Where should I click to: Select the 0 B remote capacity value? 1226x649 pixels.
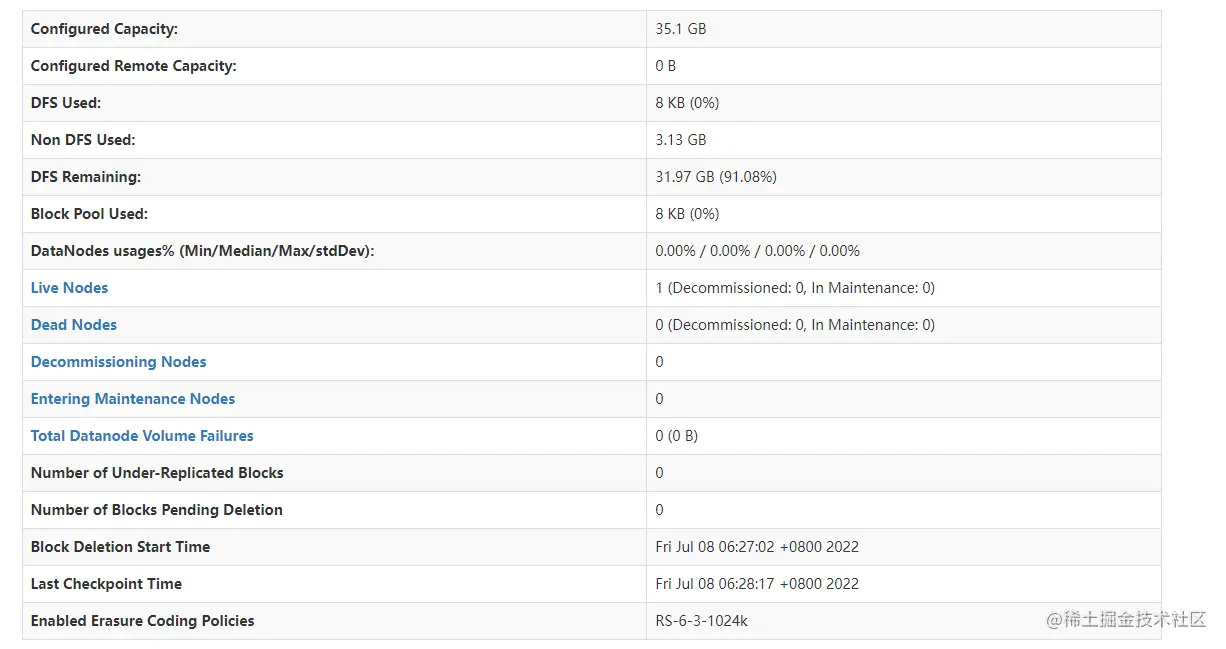click(666, 66)
